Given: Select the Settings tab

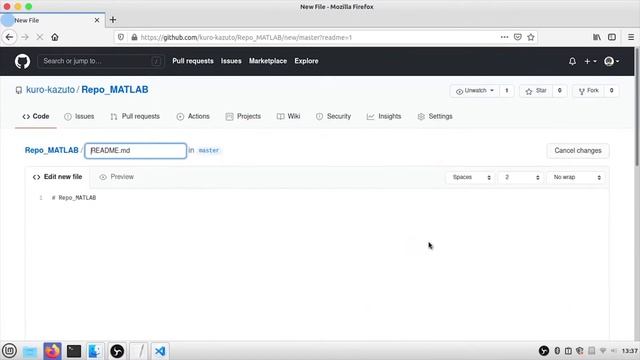Looking at the screenshot, I should tap(435, 116).
